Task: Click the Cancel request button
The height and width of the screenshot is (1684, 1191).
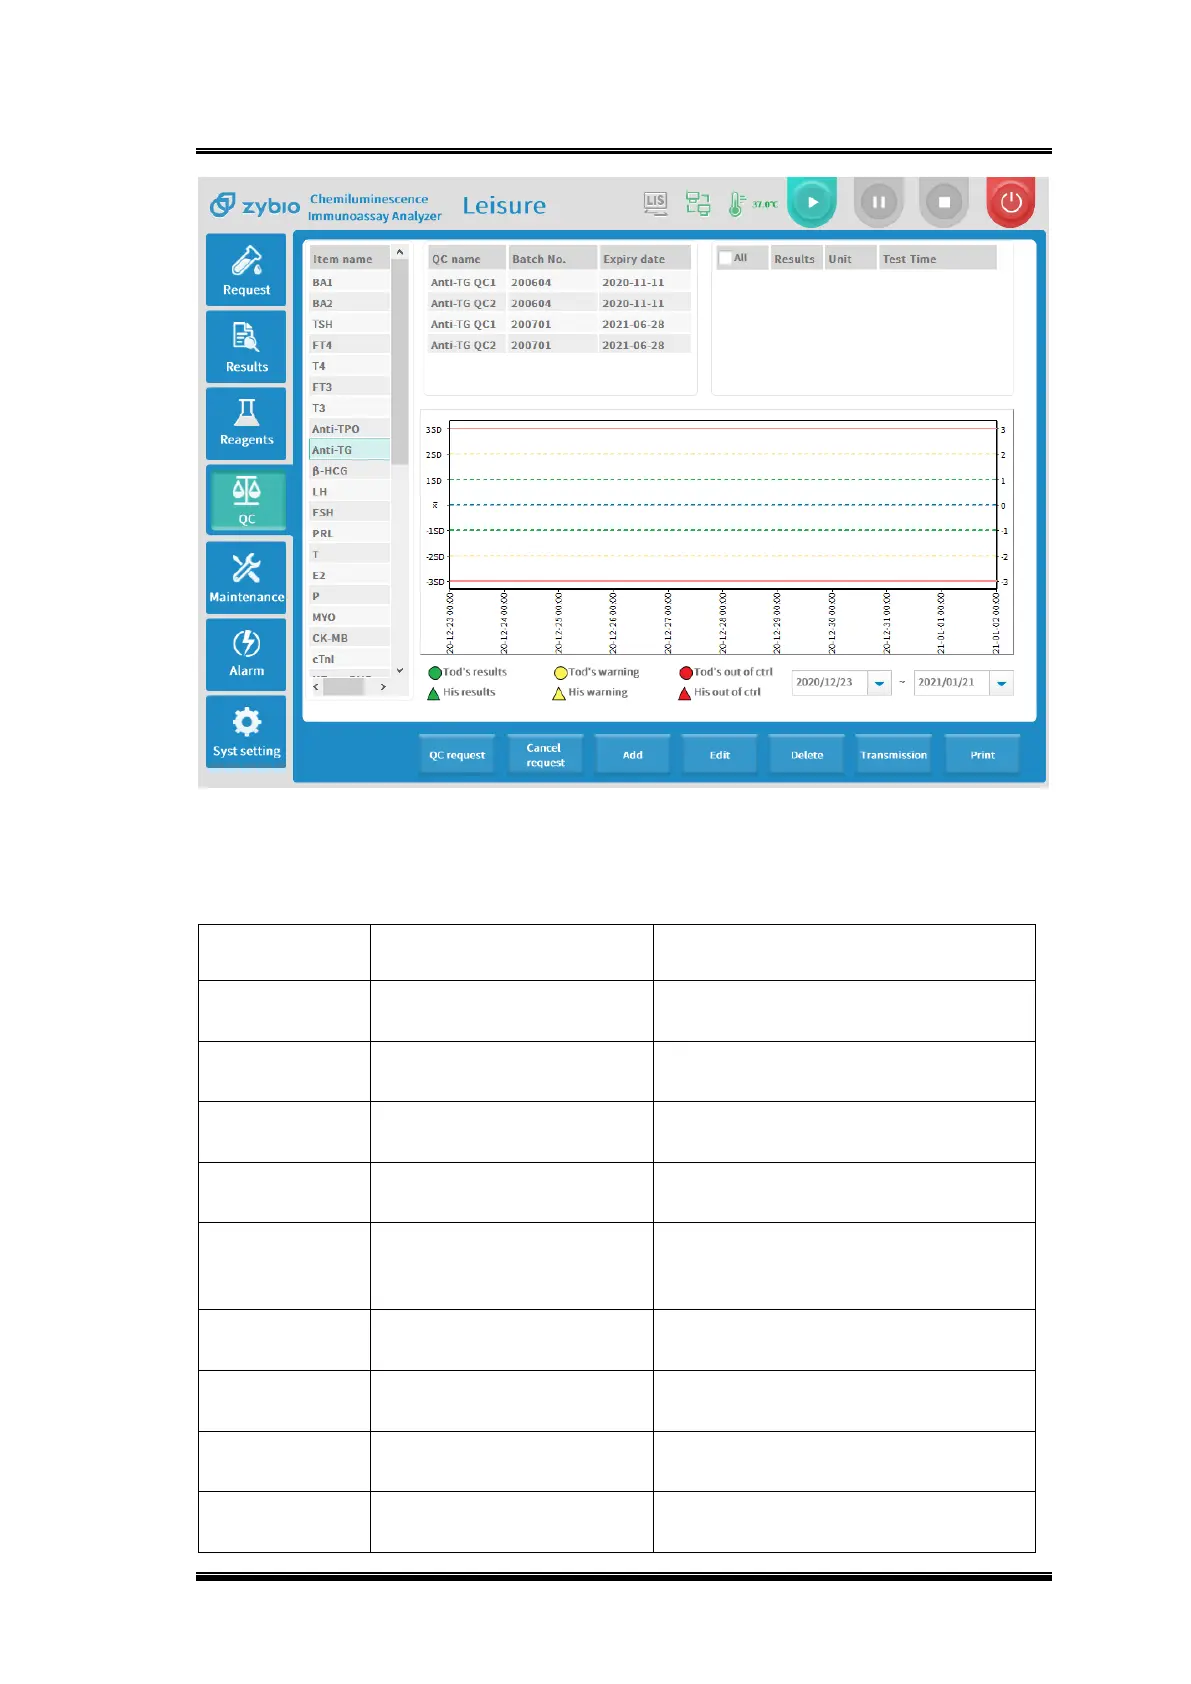Action: click(545, 755)
